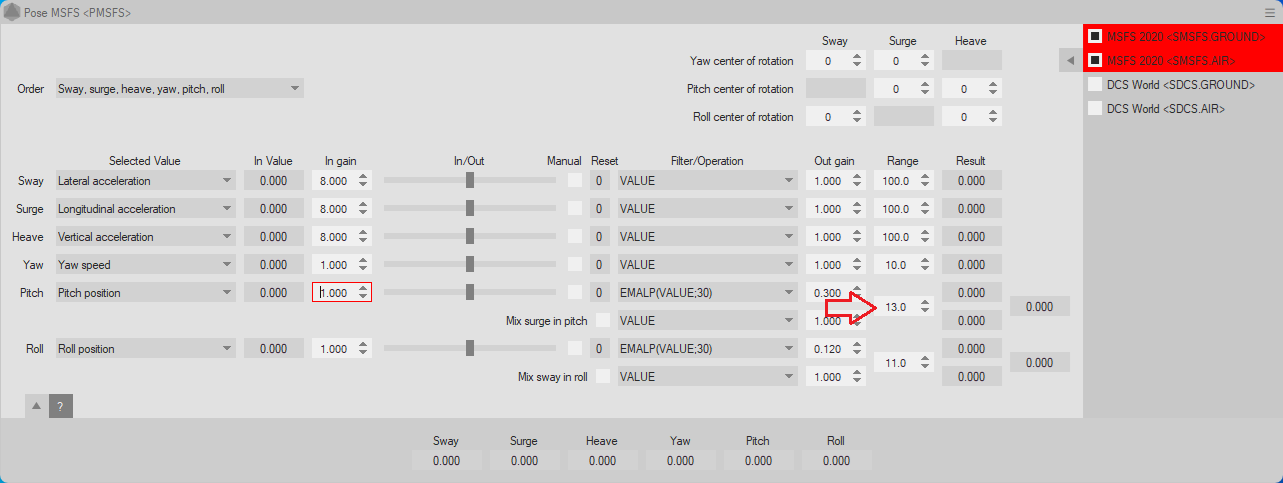Click the Pose MSFS app logo icon

[12, 12]
